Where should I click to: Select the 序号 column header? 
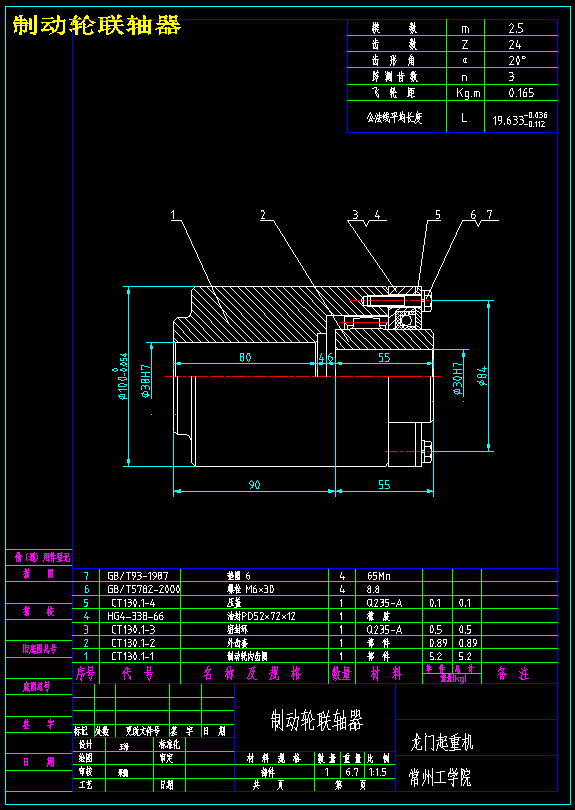86,674
